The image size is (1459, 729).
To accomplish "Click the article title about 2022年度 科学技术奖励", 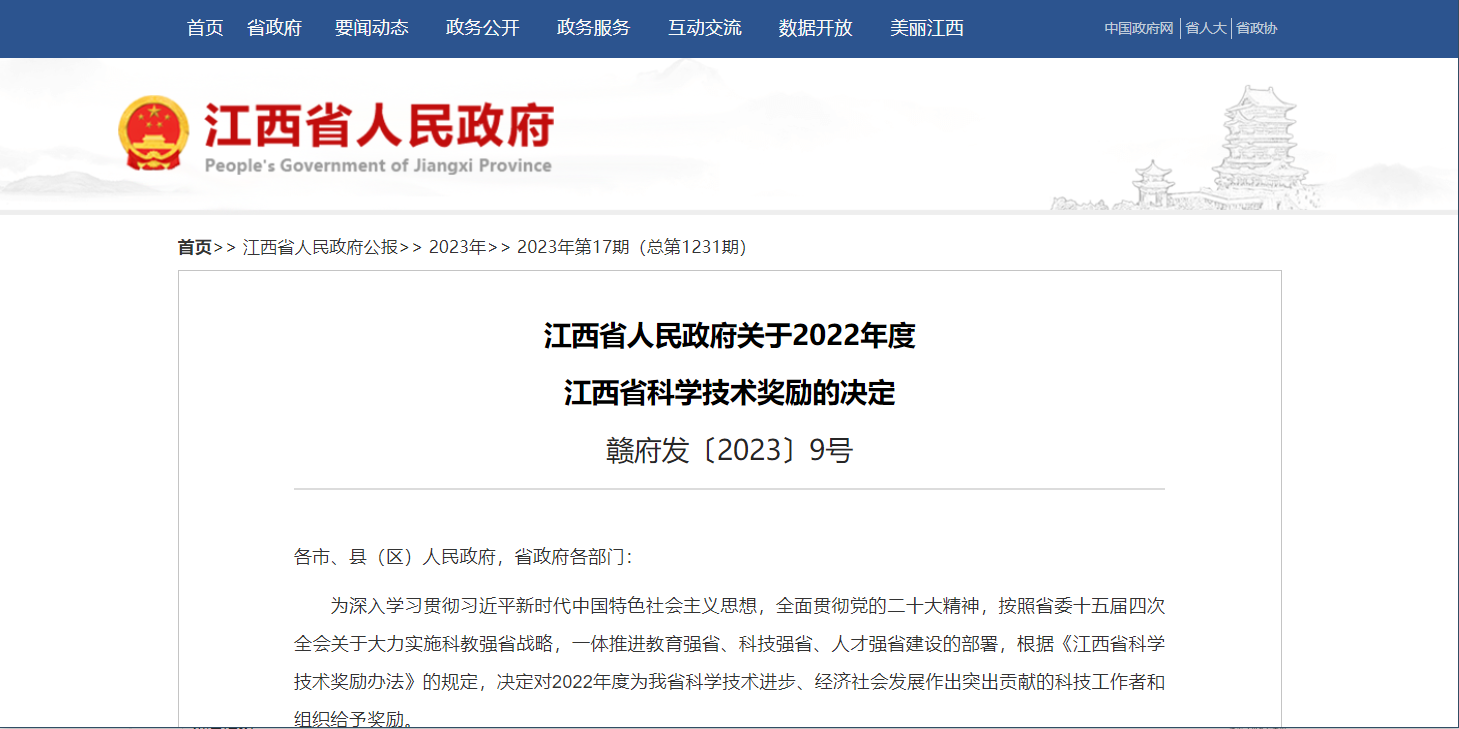I will 729,364.
